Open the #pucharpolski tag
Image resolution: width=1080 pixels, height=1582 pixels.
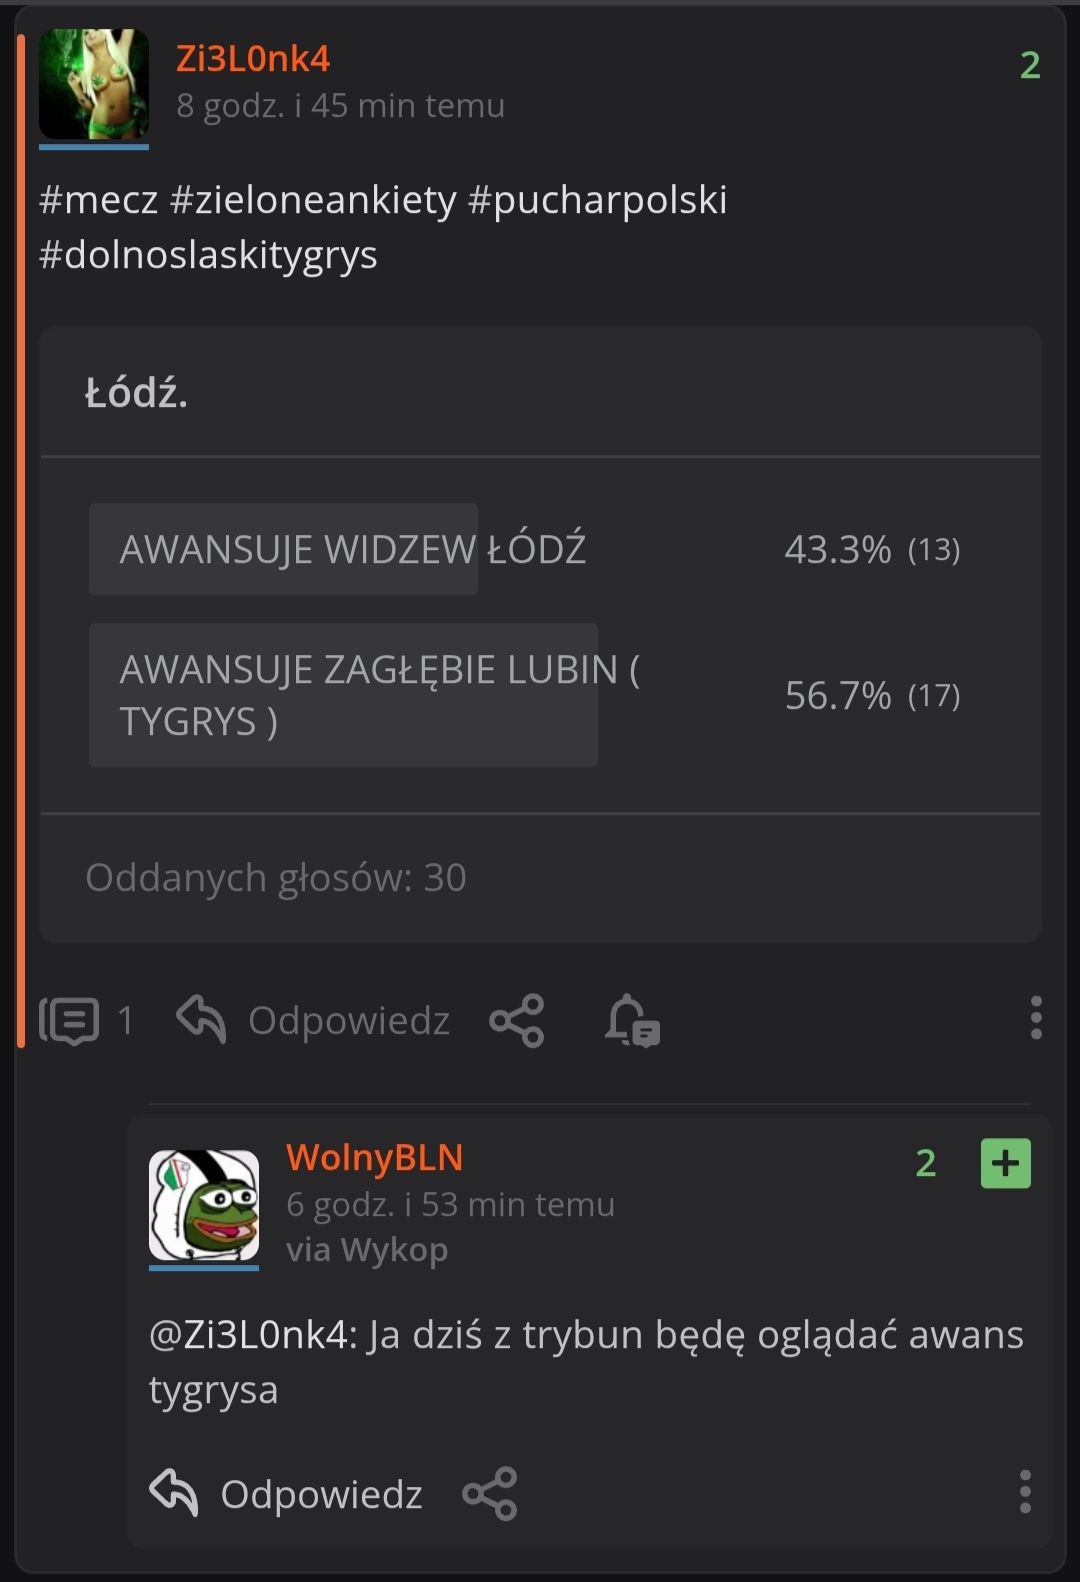(597, 200)
